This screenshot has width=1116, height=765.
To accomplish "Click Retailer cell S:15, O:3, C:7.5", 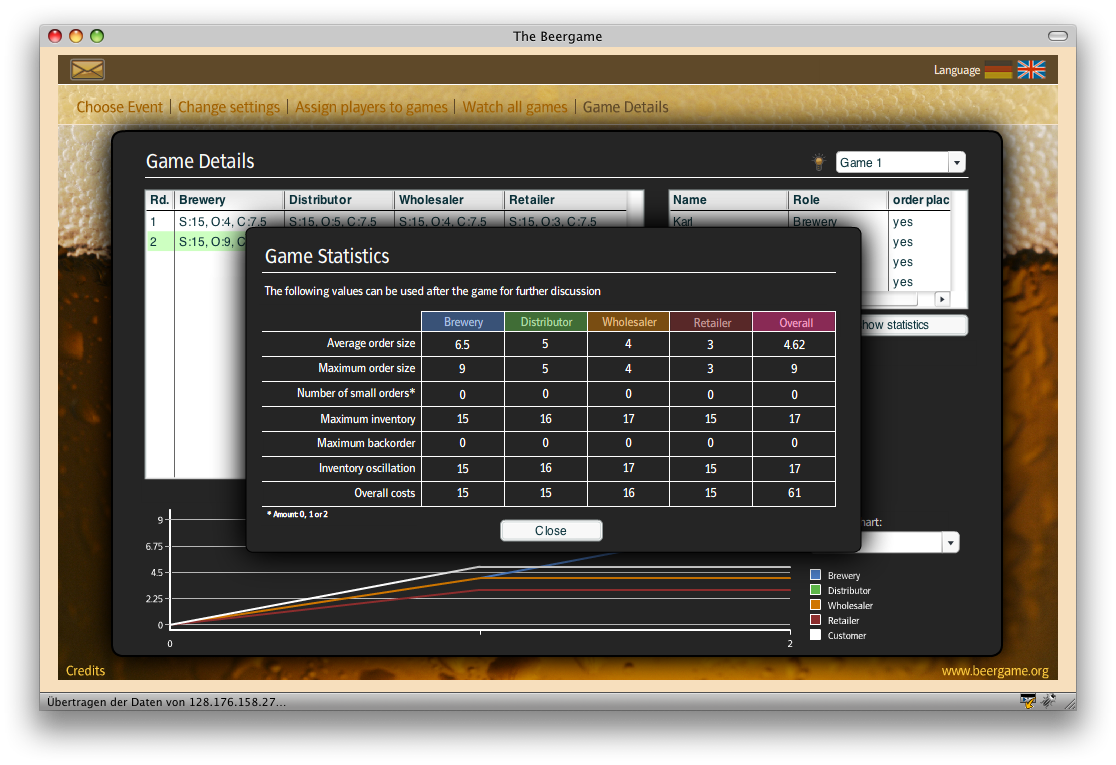I will point(553,221).
